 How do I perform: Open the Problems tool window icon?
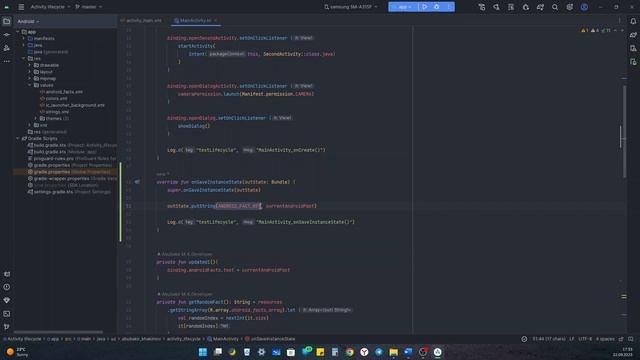click(x=7, y=287)
